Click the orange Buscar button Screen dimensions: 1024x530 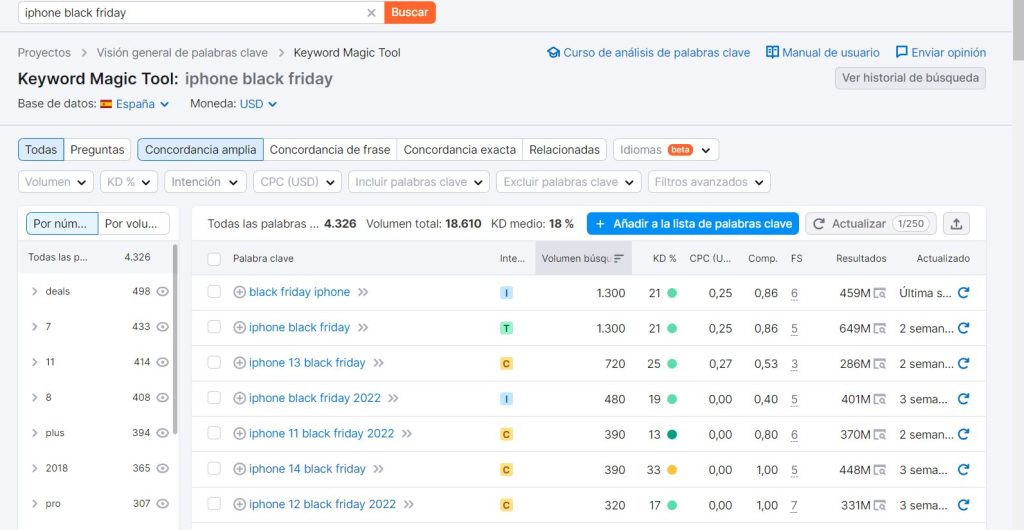click(409, 12)
